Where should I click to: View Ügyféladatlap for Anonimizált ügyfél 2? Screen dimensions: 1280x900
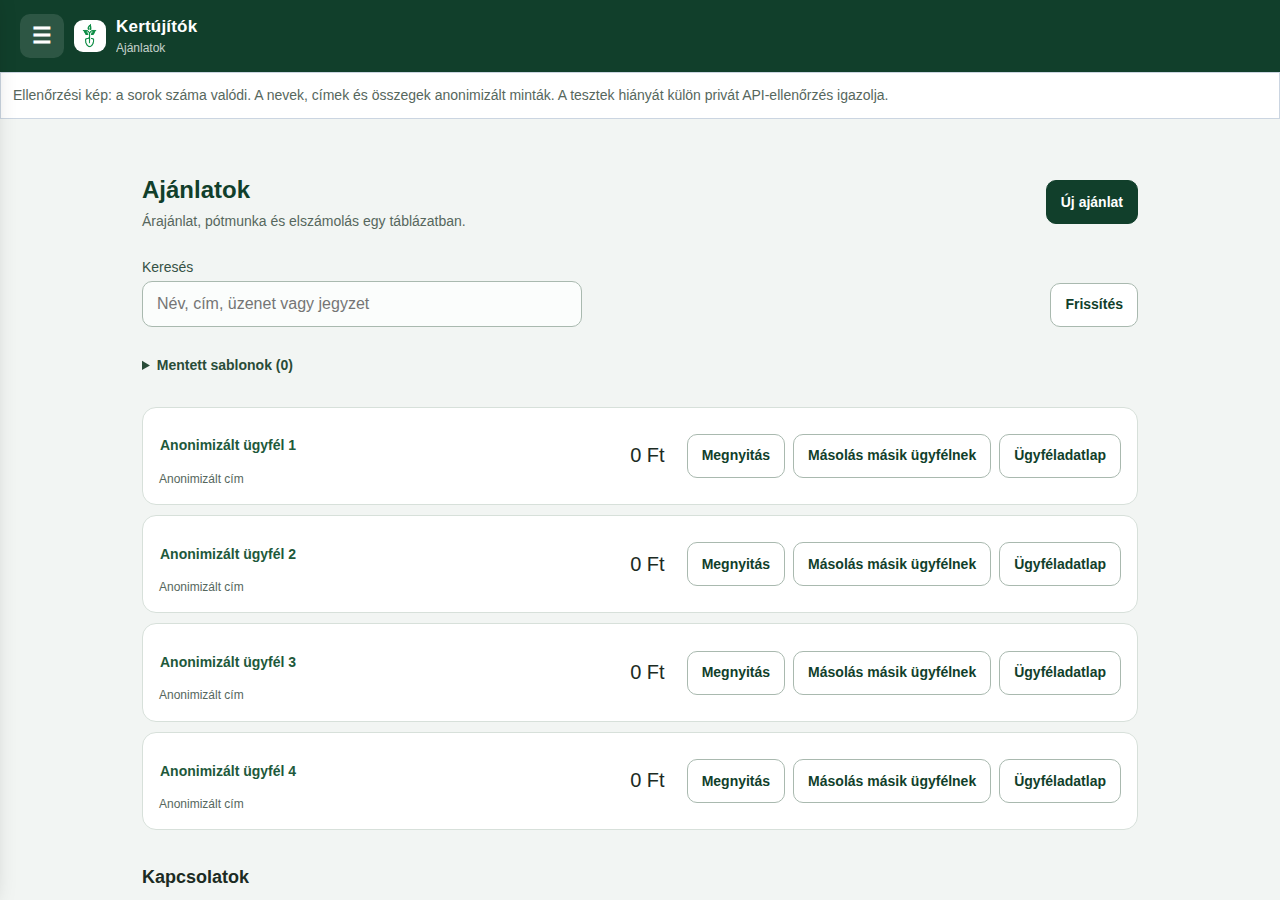(x=1060, y=564)
